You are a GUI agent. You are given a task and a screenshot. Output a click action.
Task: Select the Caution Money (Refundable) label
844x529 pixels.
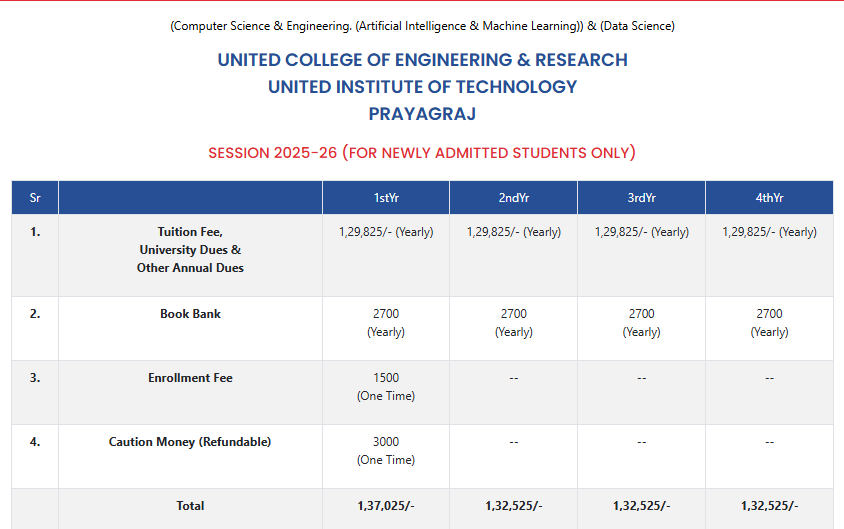coord(190,442)
